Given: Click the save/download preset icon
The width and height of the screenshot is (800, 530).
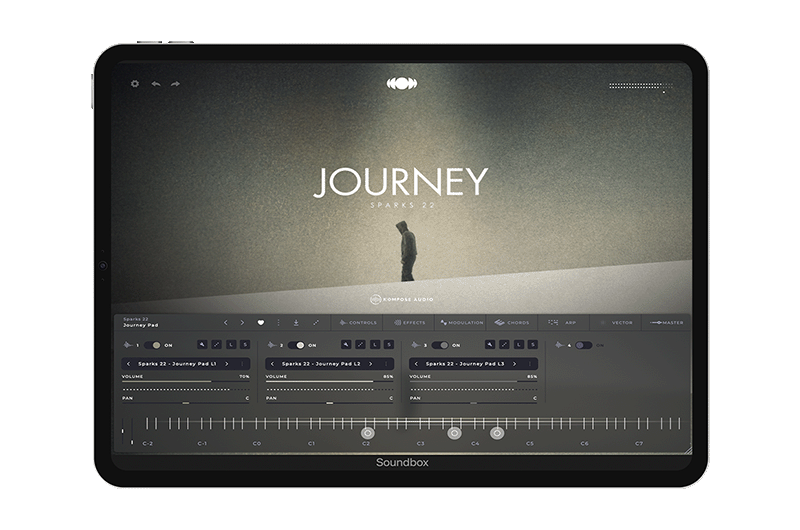Looking at the screenshot, I should point(296,322).
